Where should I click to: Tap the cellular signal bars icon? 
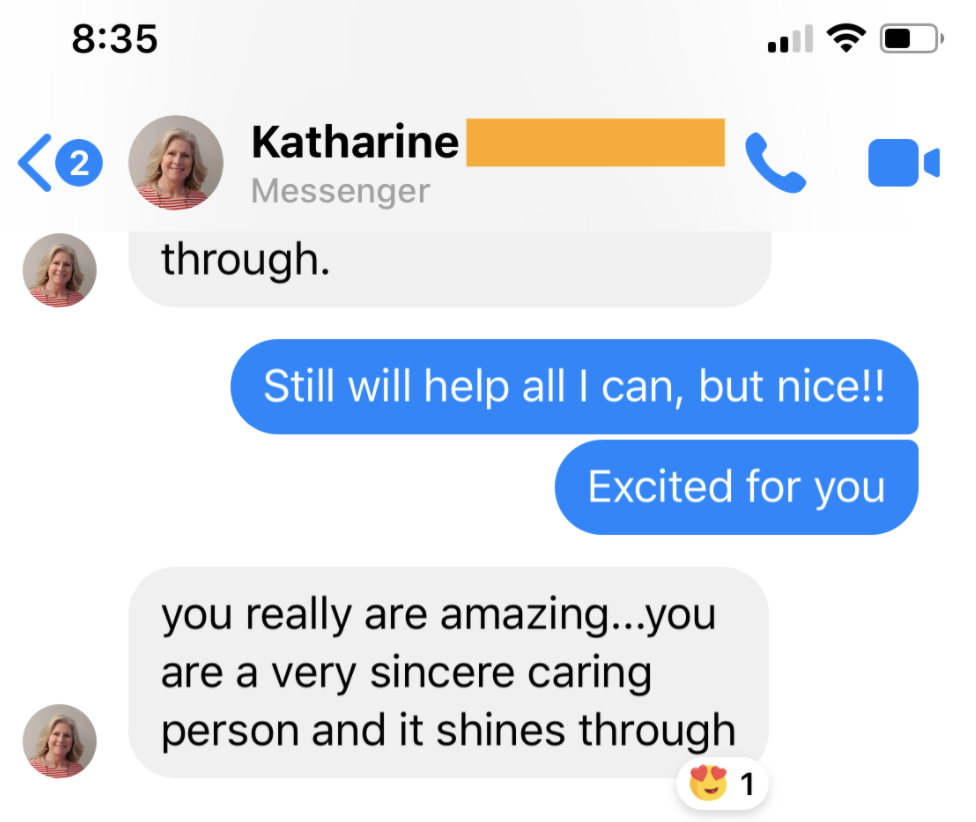pyautogui.click(x=791, y=39)
